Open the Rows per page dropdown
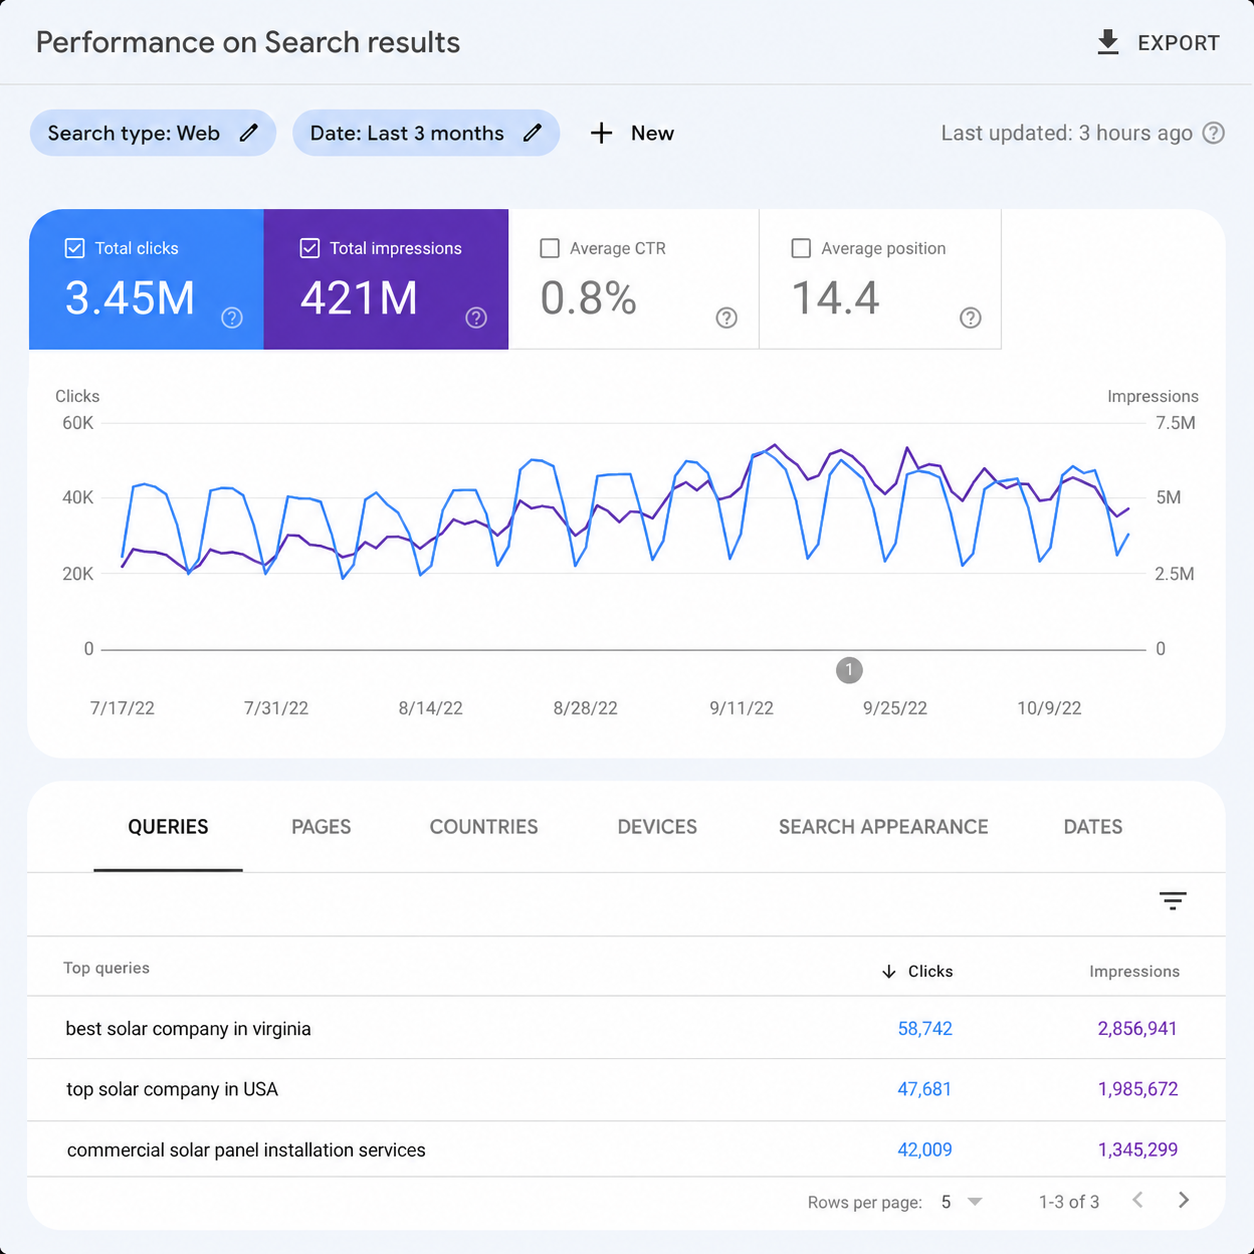Image resolution: width=1254 pixels, height=1254 pixels. (962, 1202)
